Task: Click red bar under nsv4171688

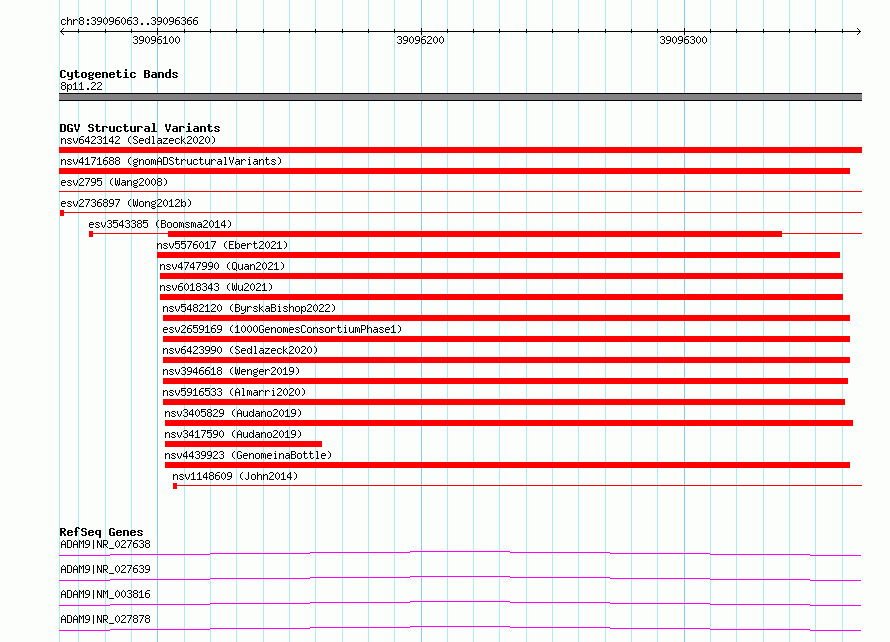Action: pyautogui.click(x=455, y=171)
